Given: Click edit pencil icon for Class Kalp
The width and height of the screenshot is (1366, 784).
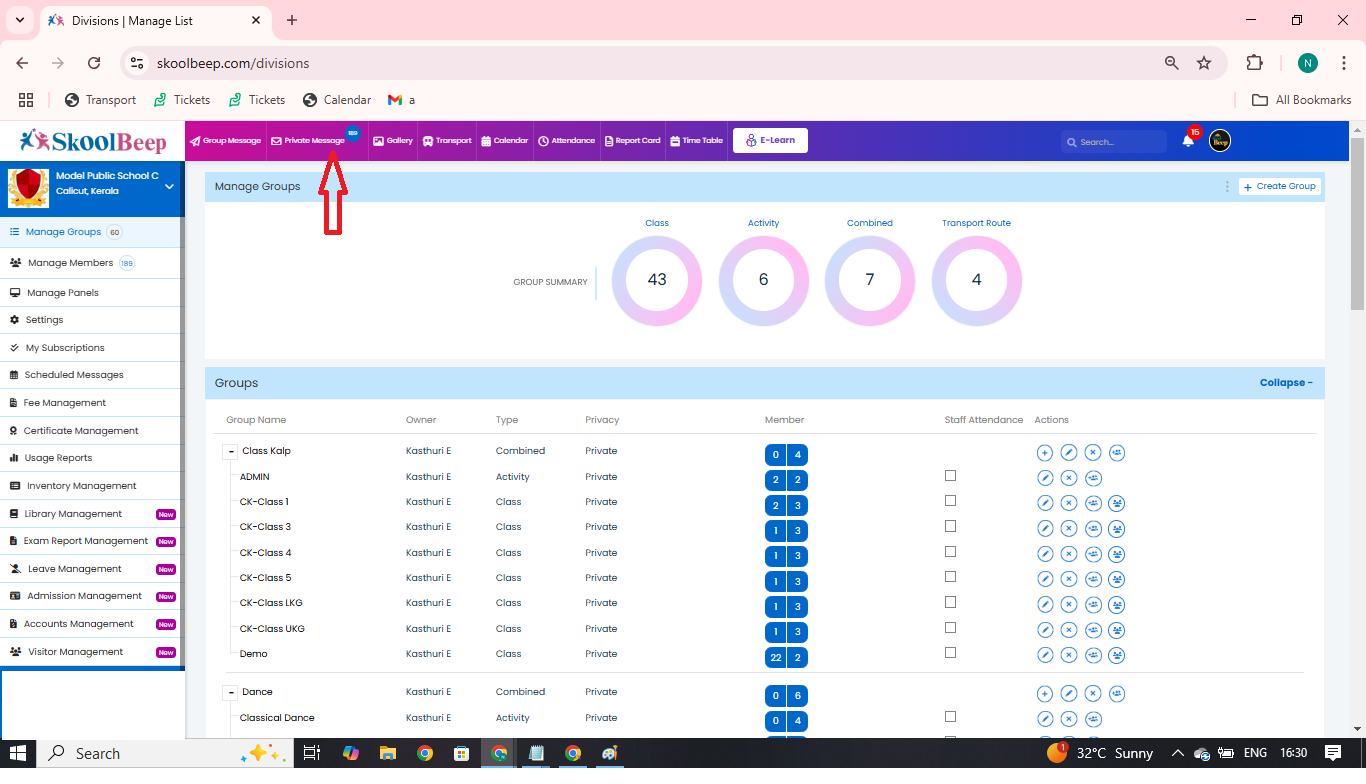Looking at the screenshot, I should (x=1069, y=453).
